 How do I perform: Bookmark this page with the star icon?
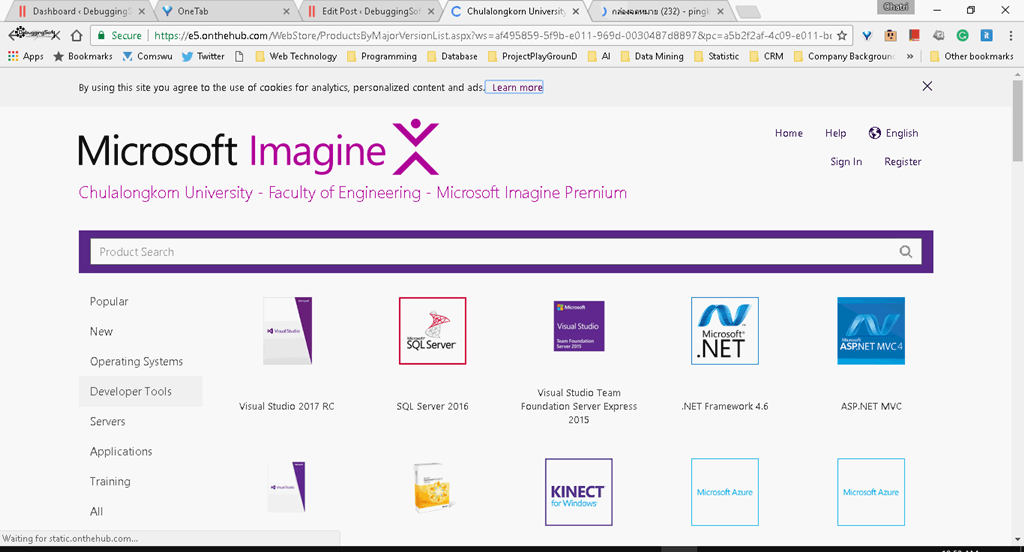tap(842, 35)
